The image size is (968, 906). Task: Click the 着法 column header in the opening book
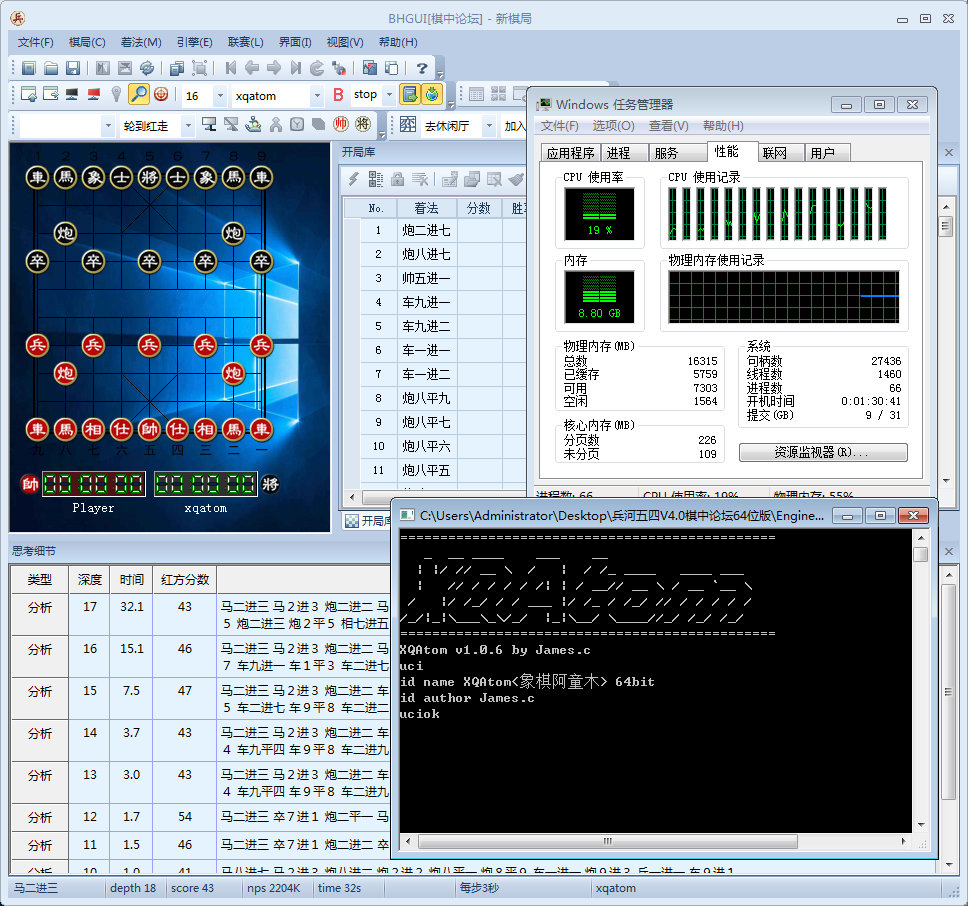coord(426,208)
